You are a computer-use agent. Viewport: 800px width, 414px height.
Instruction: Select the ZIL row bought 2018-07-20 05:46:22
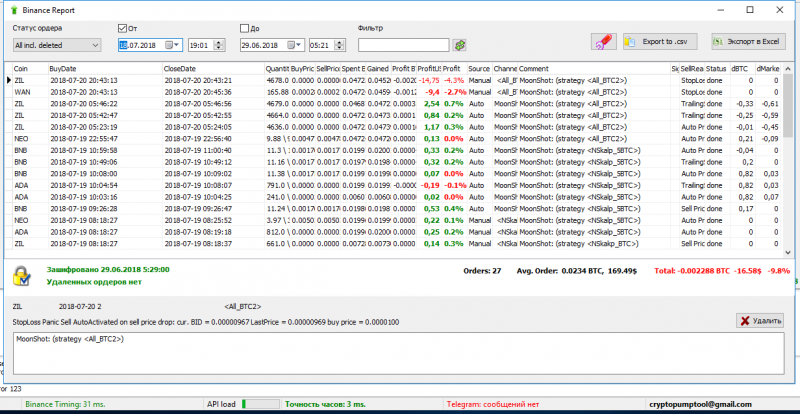(x=393, y=104)
